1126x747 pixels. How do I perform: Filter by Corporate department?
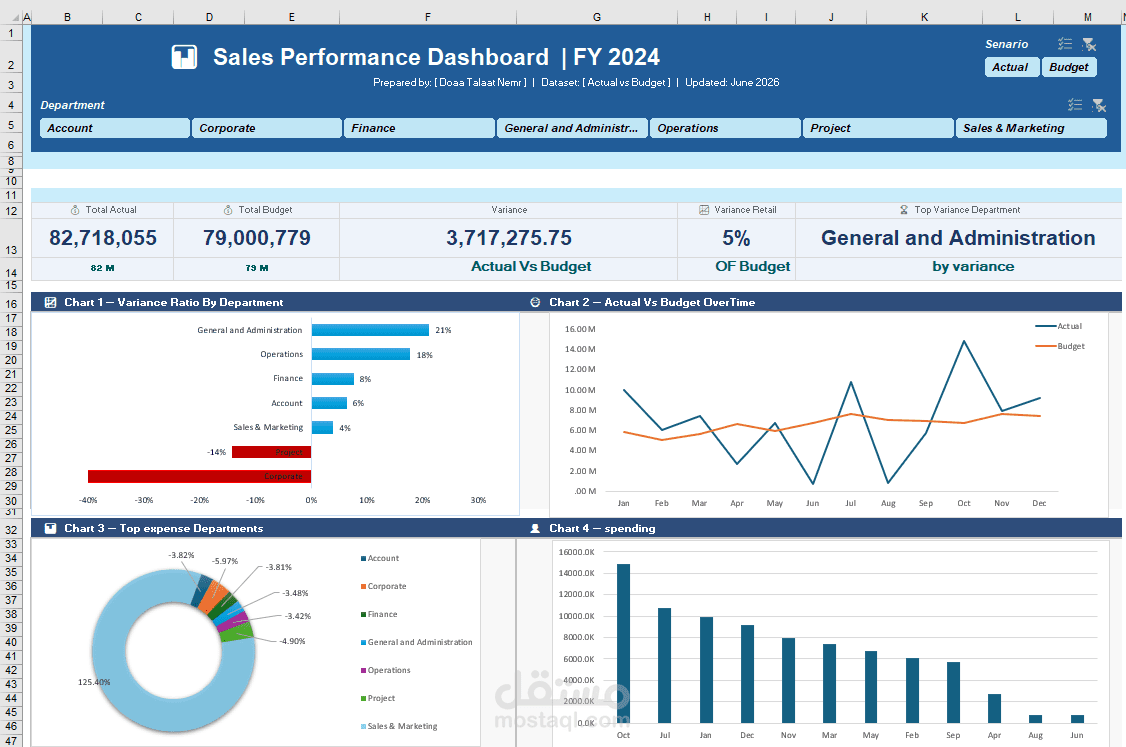click(x=266, y=128)
